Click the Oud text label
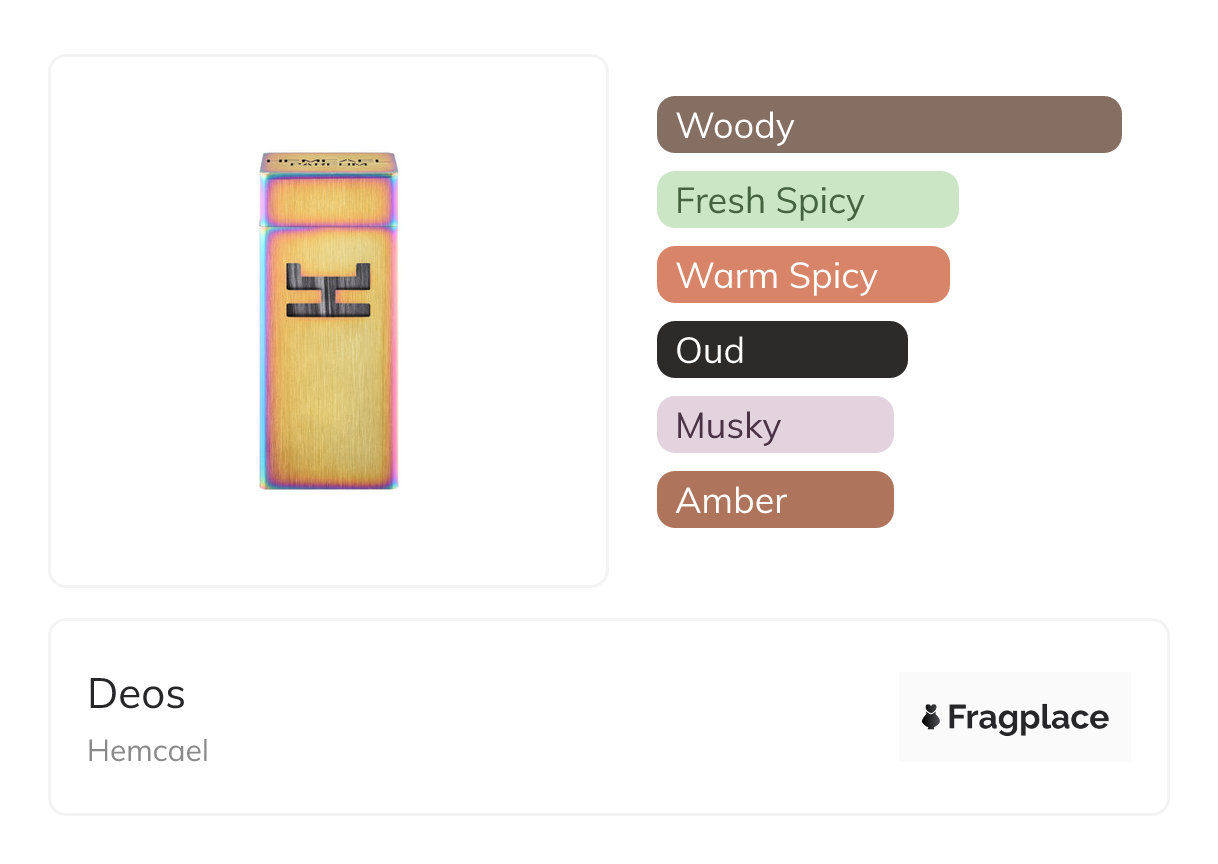The width and height of the screenshot is (1218, 864). pos(710,351)
